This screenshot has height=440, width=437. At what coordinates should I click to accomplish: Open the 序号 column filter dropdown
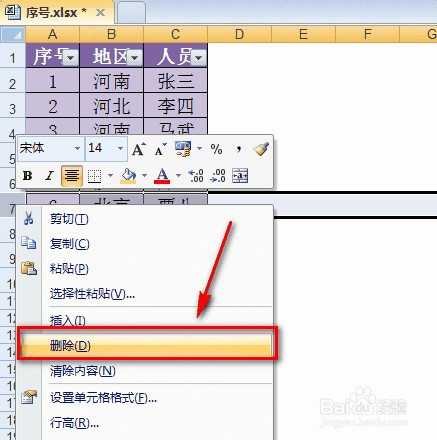[71, 58]
